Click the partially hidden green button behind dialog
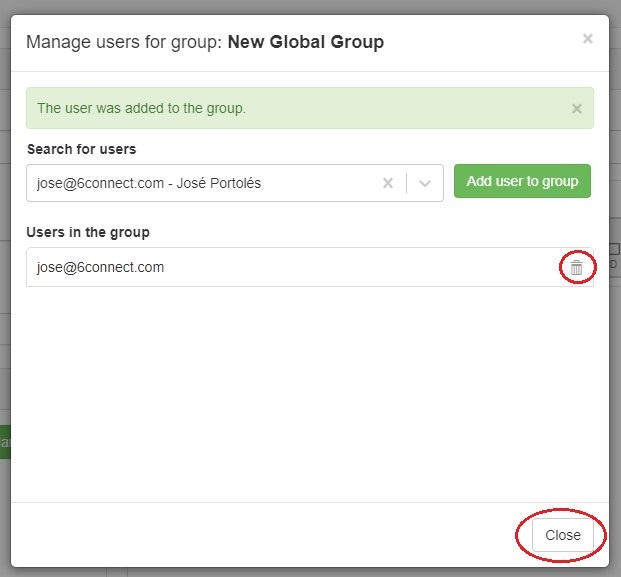Screen dimensions: 621x577 coord(5,442)
